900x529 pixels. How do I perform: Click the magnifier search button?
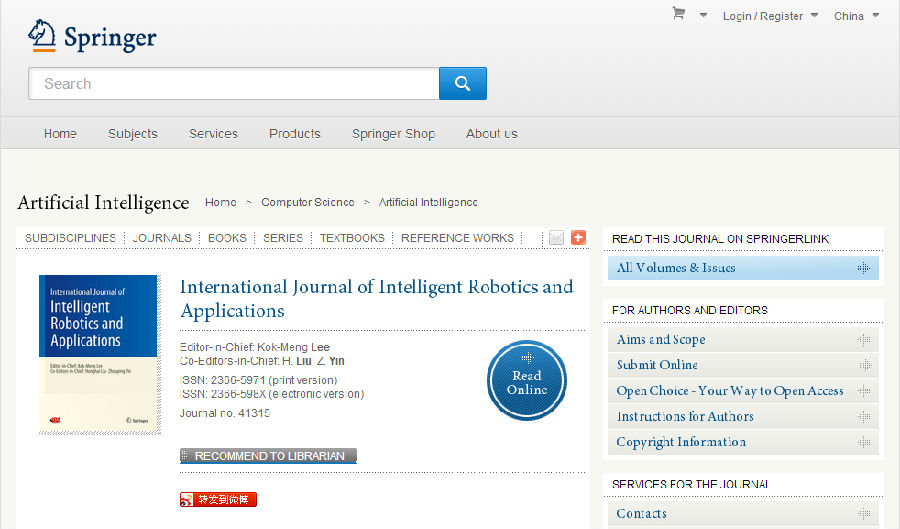[x=462, y=84]
